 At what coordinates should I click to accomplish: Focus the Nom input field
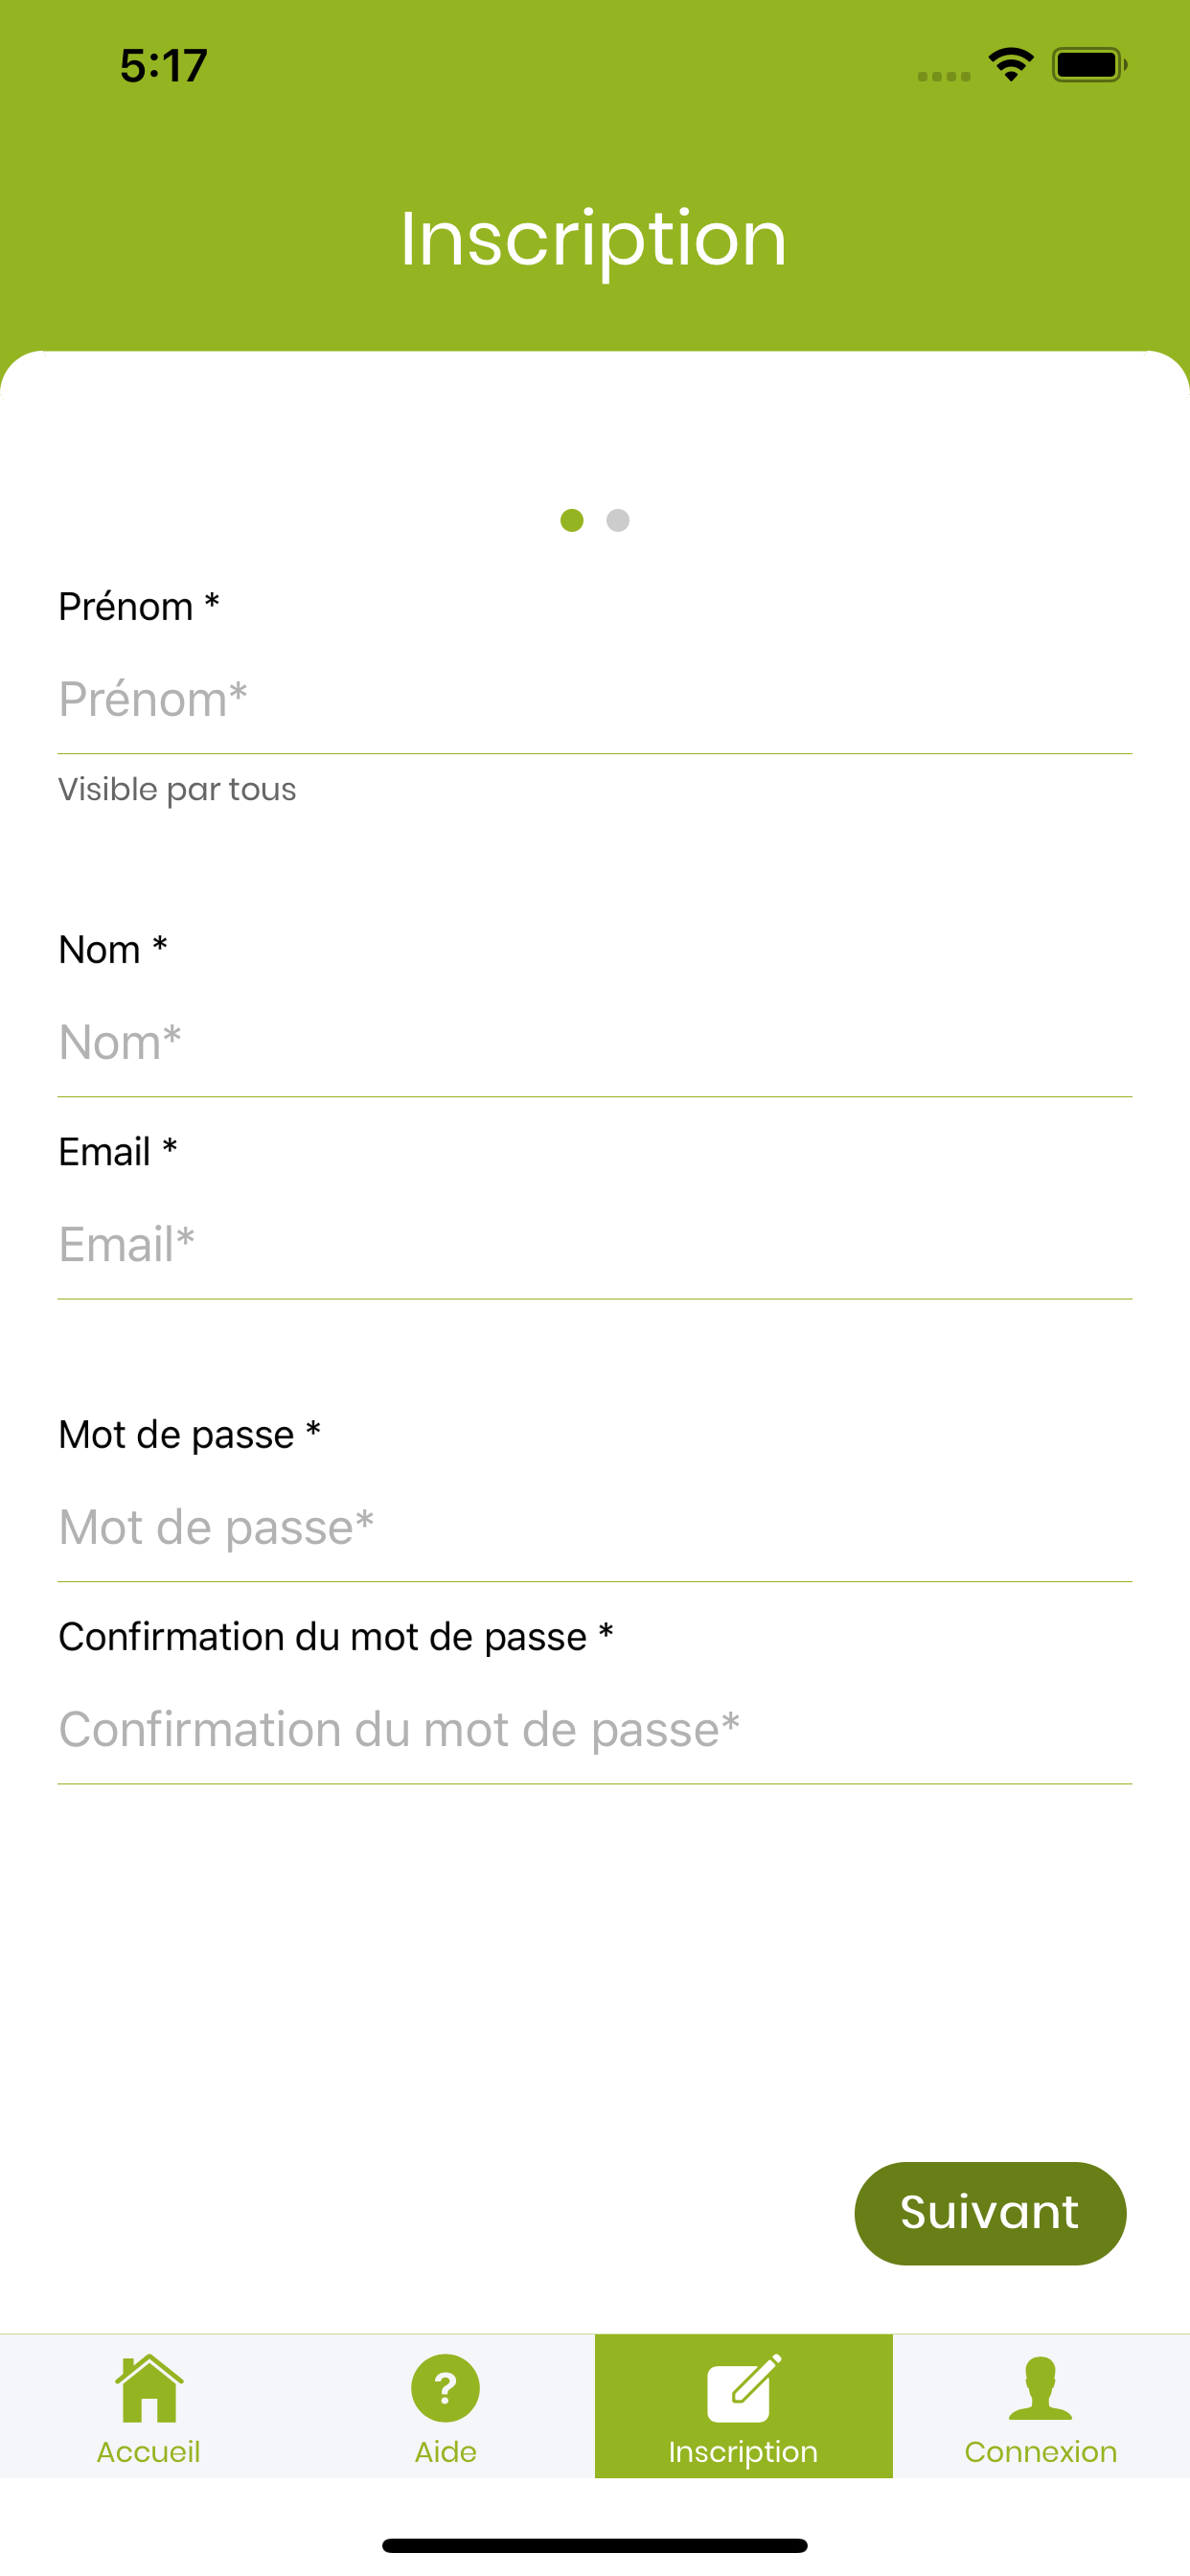[595, 1043]
